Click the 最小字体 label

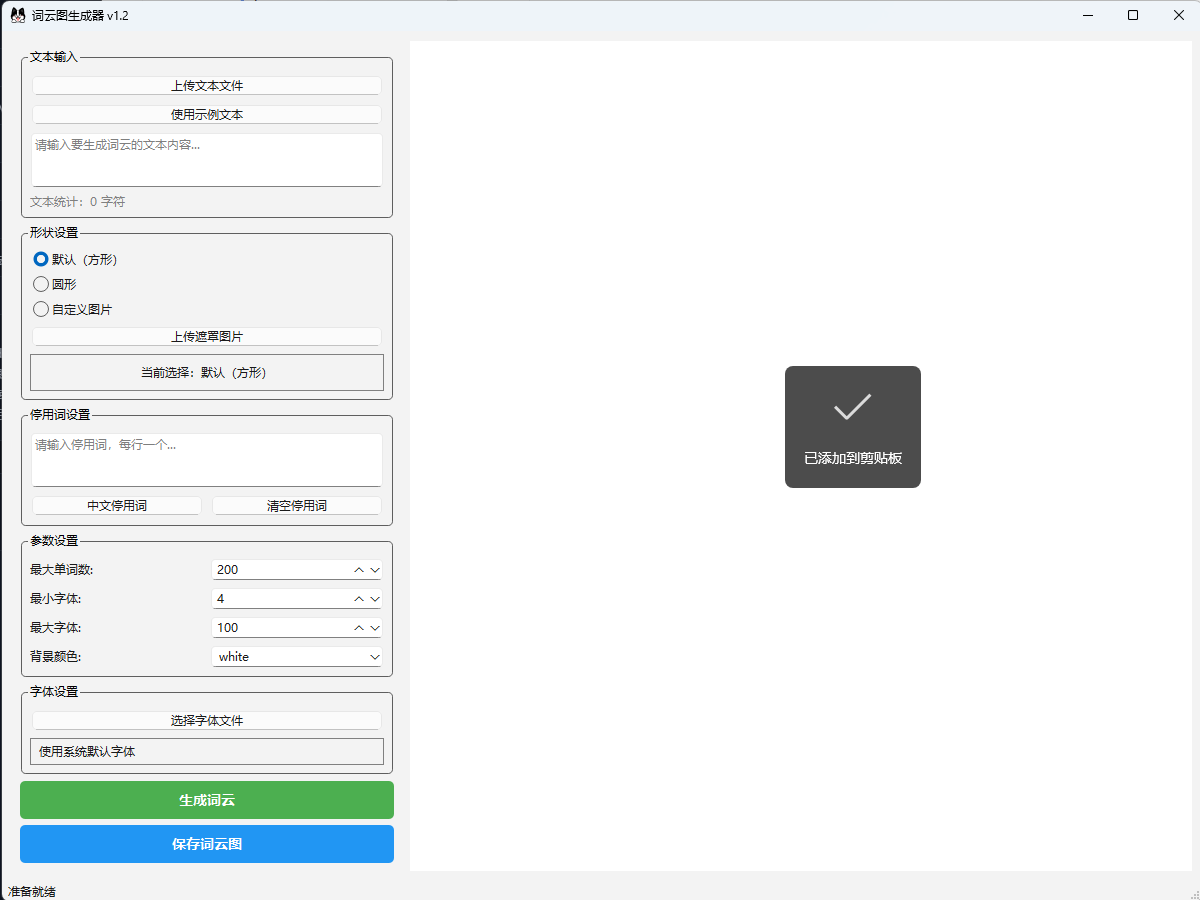click(x=56, y=599)
